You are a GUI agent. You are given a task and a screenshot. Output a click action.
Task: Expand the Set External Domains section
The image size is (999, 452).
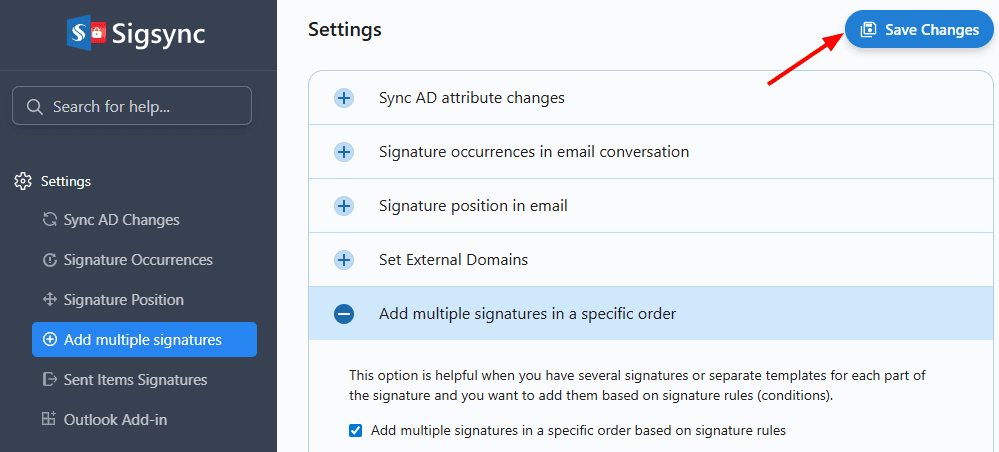(344, 260)
